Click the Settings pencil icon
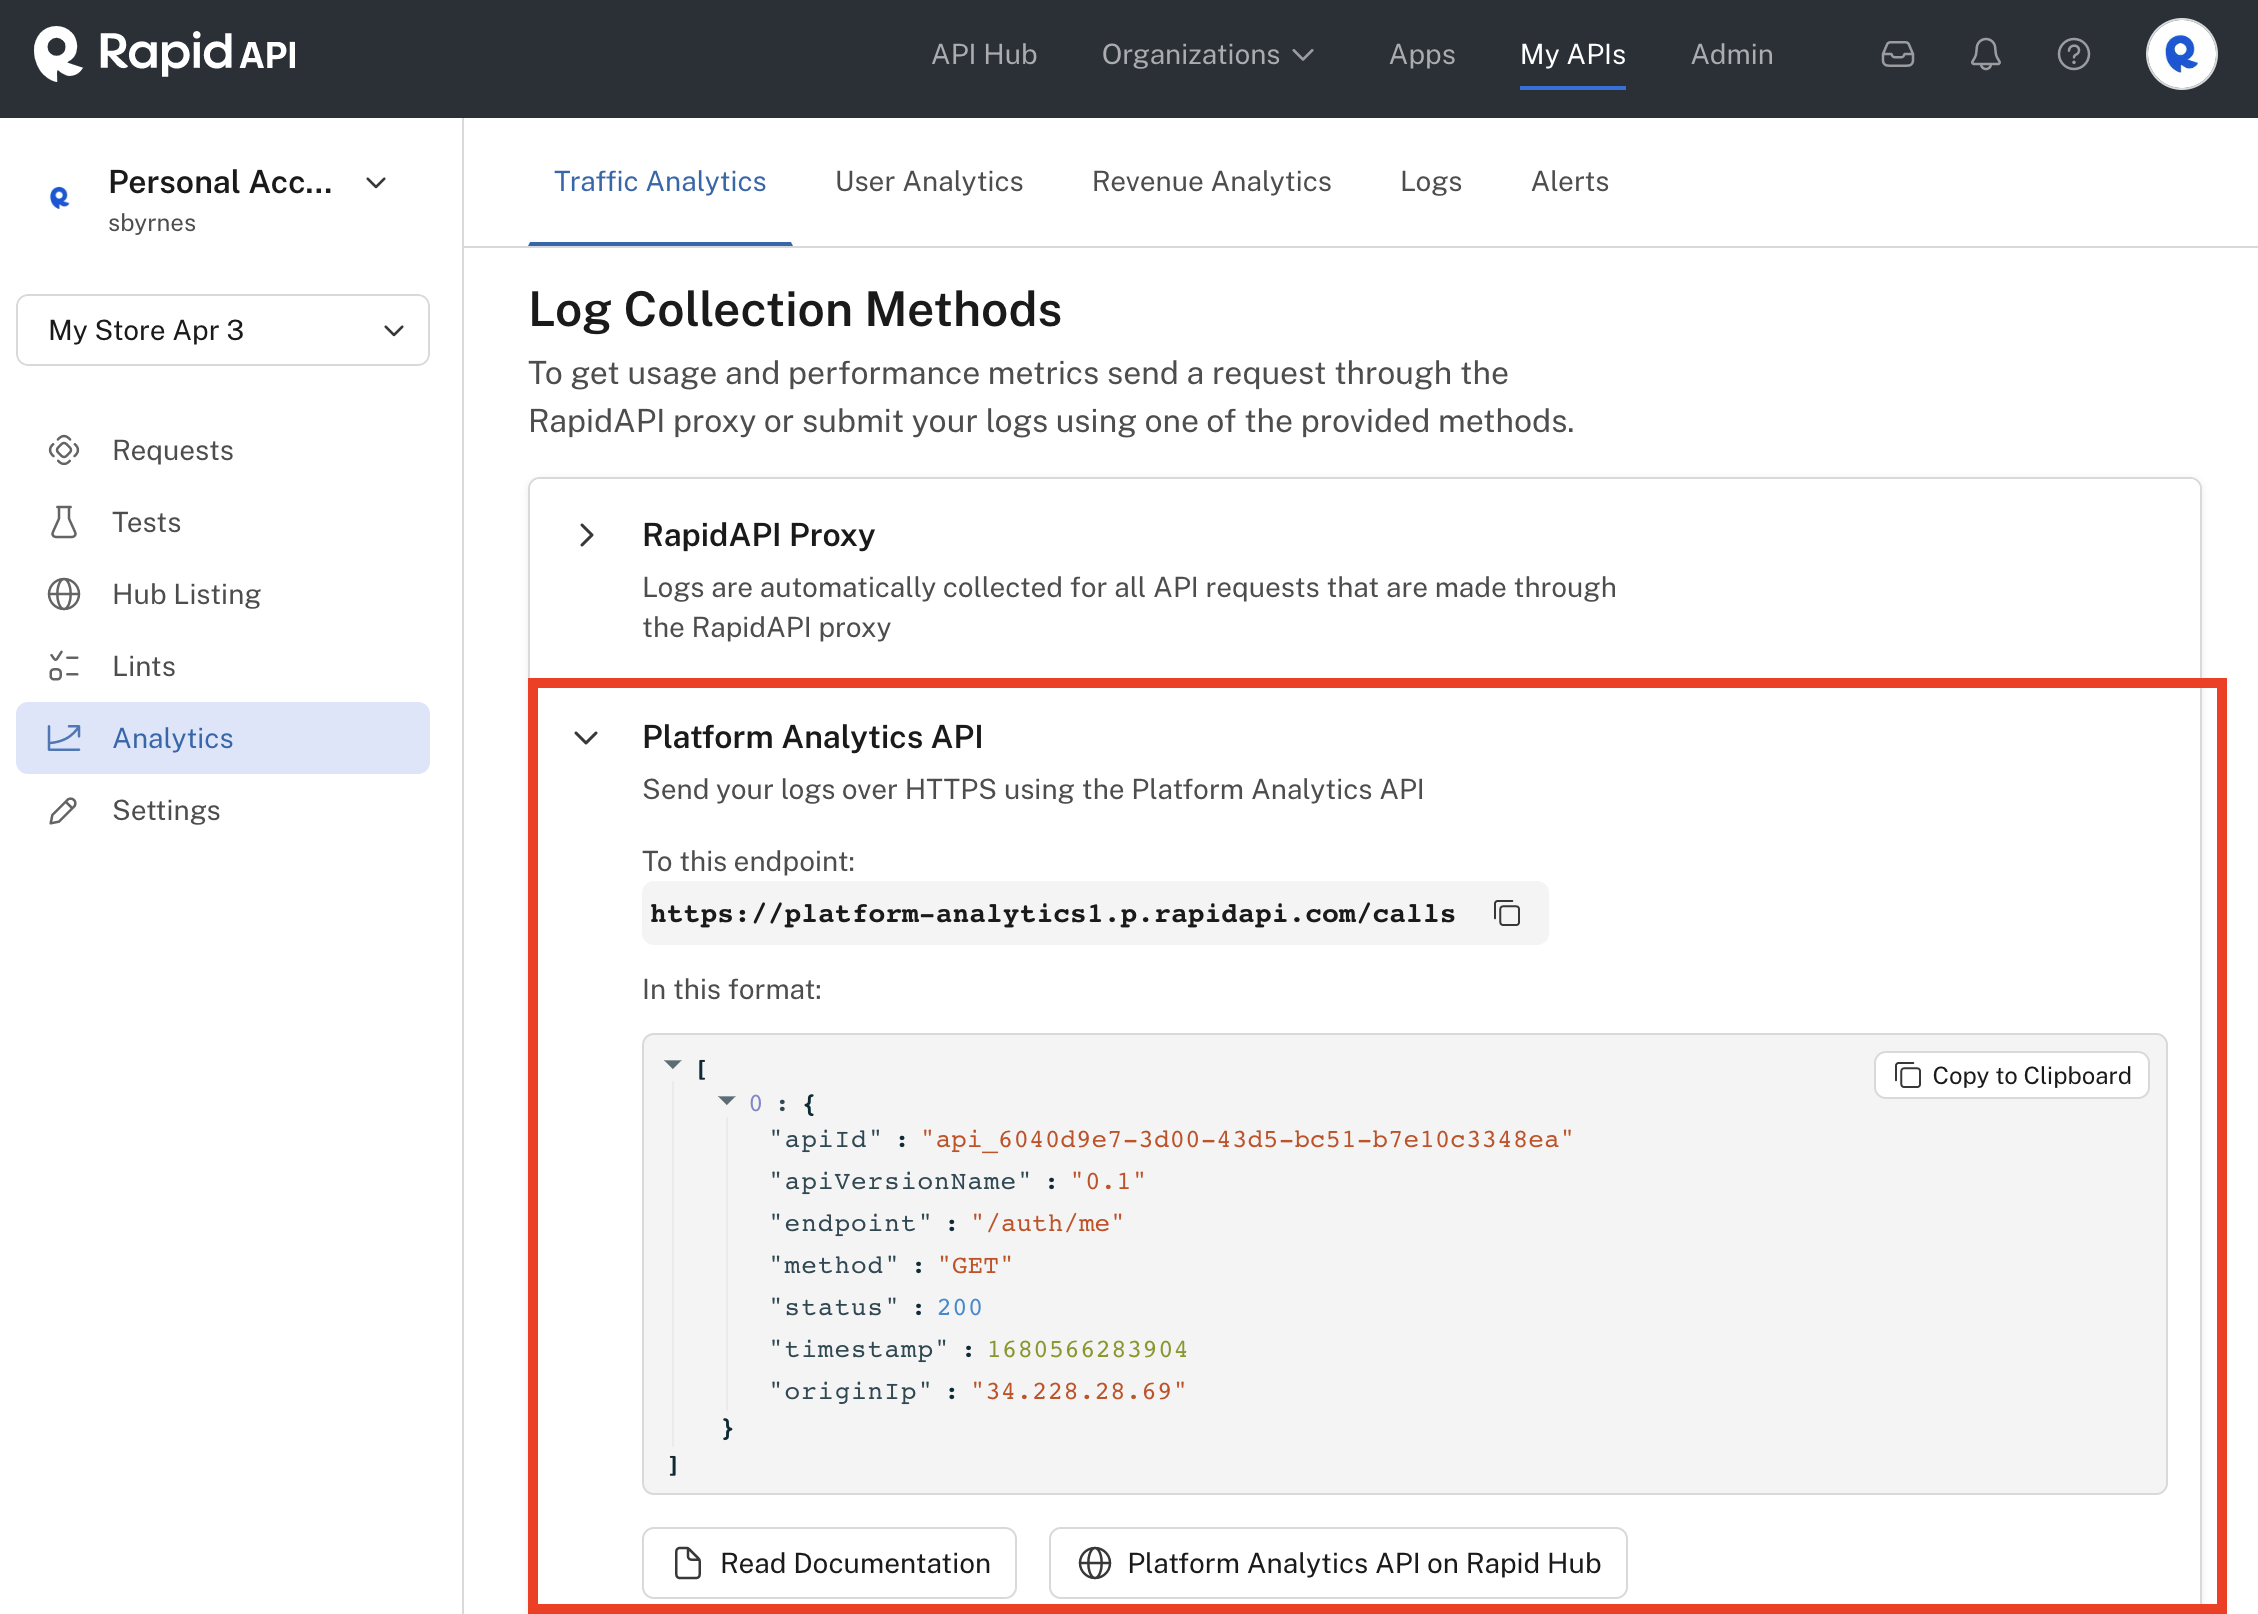The width and height of the screenshot is (2258, 1614). pyautogui.click(x=64, y=810)
